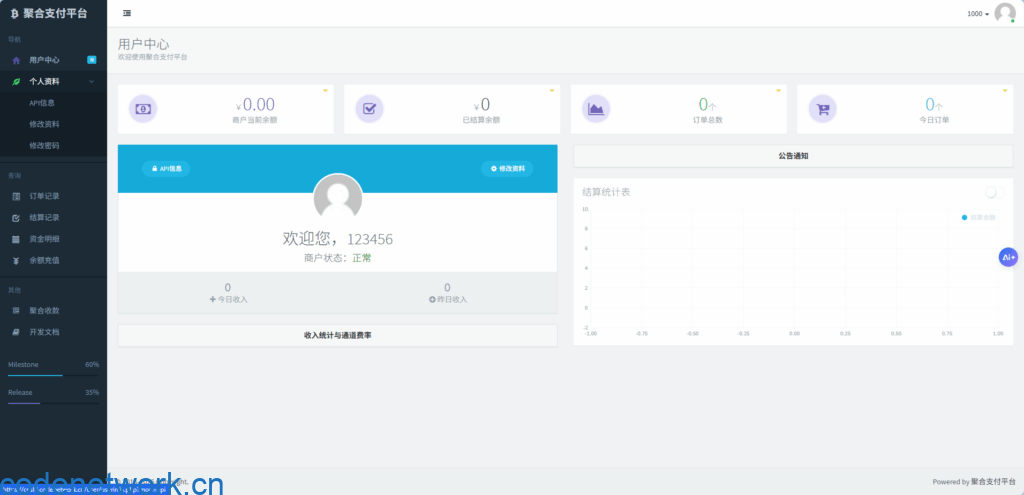Click the sidebar collapse hamburger icon

point(127,13)
